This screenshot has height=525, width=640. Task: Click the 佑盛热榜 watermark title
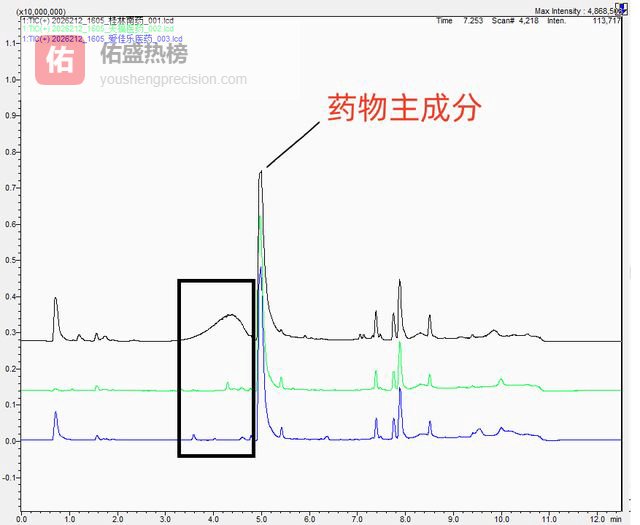point(157,54)
